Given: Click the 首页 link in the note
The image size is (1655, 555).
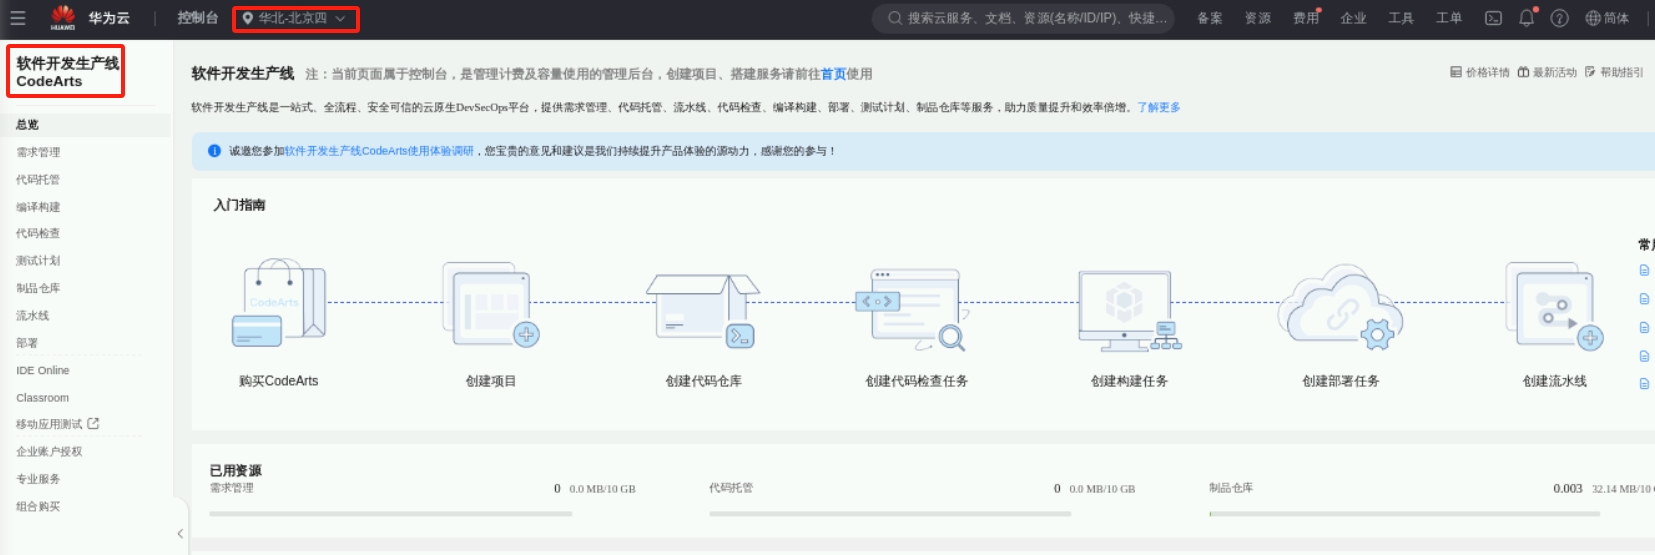Looking at the screenshot, I should coord(833,74).
